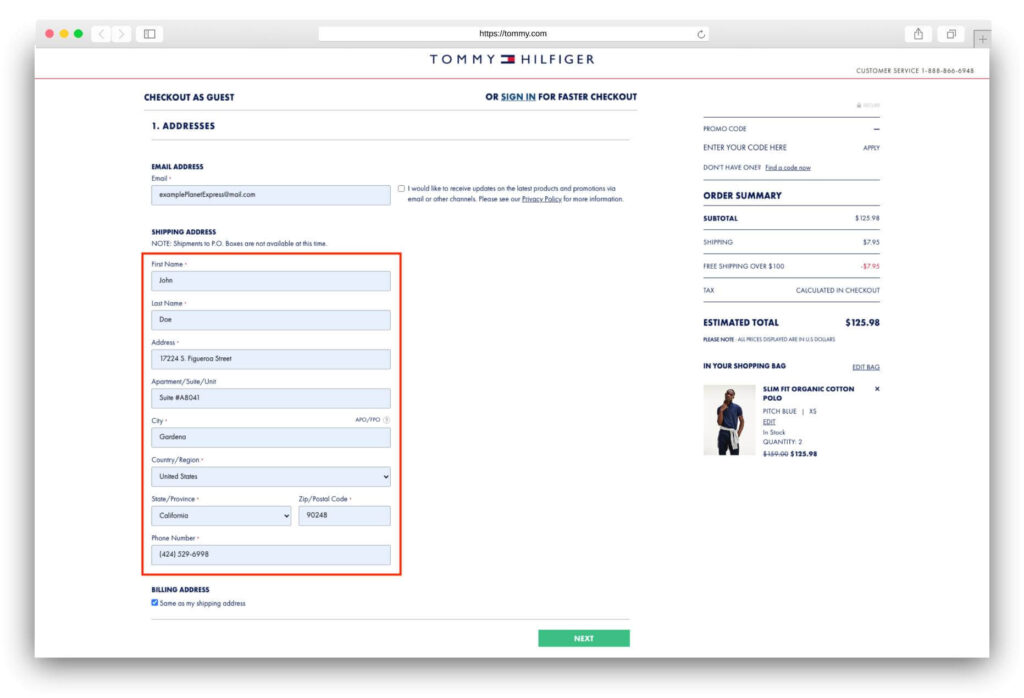Click the Last Name field
The image size is (1024, 698).
tap(271, 320)
